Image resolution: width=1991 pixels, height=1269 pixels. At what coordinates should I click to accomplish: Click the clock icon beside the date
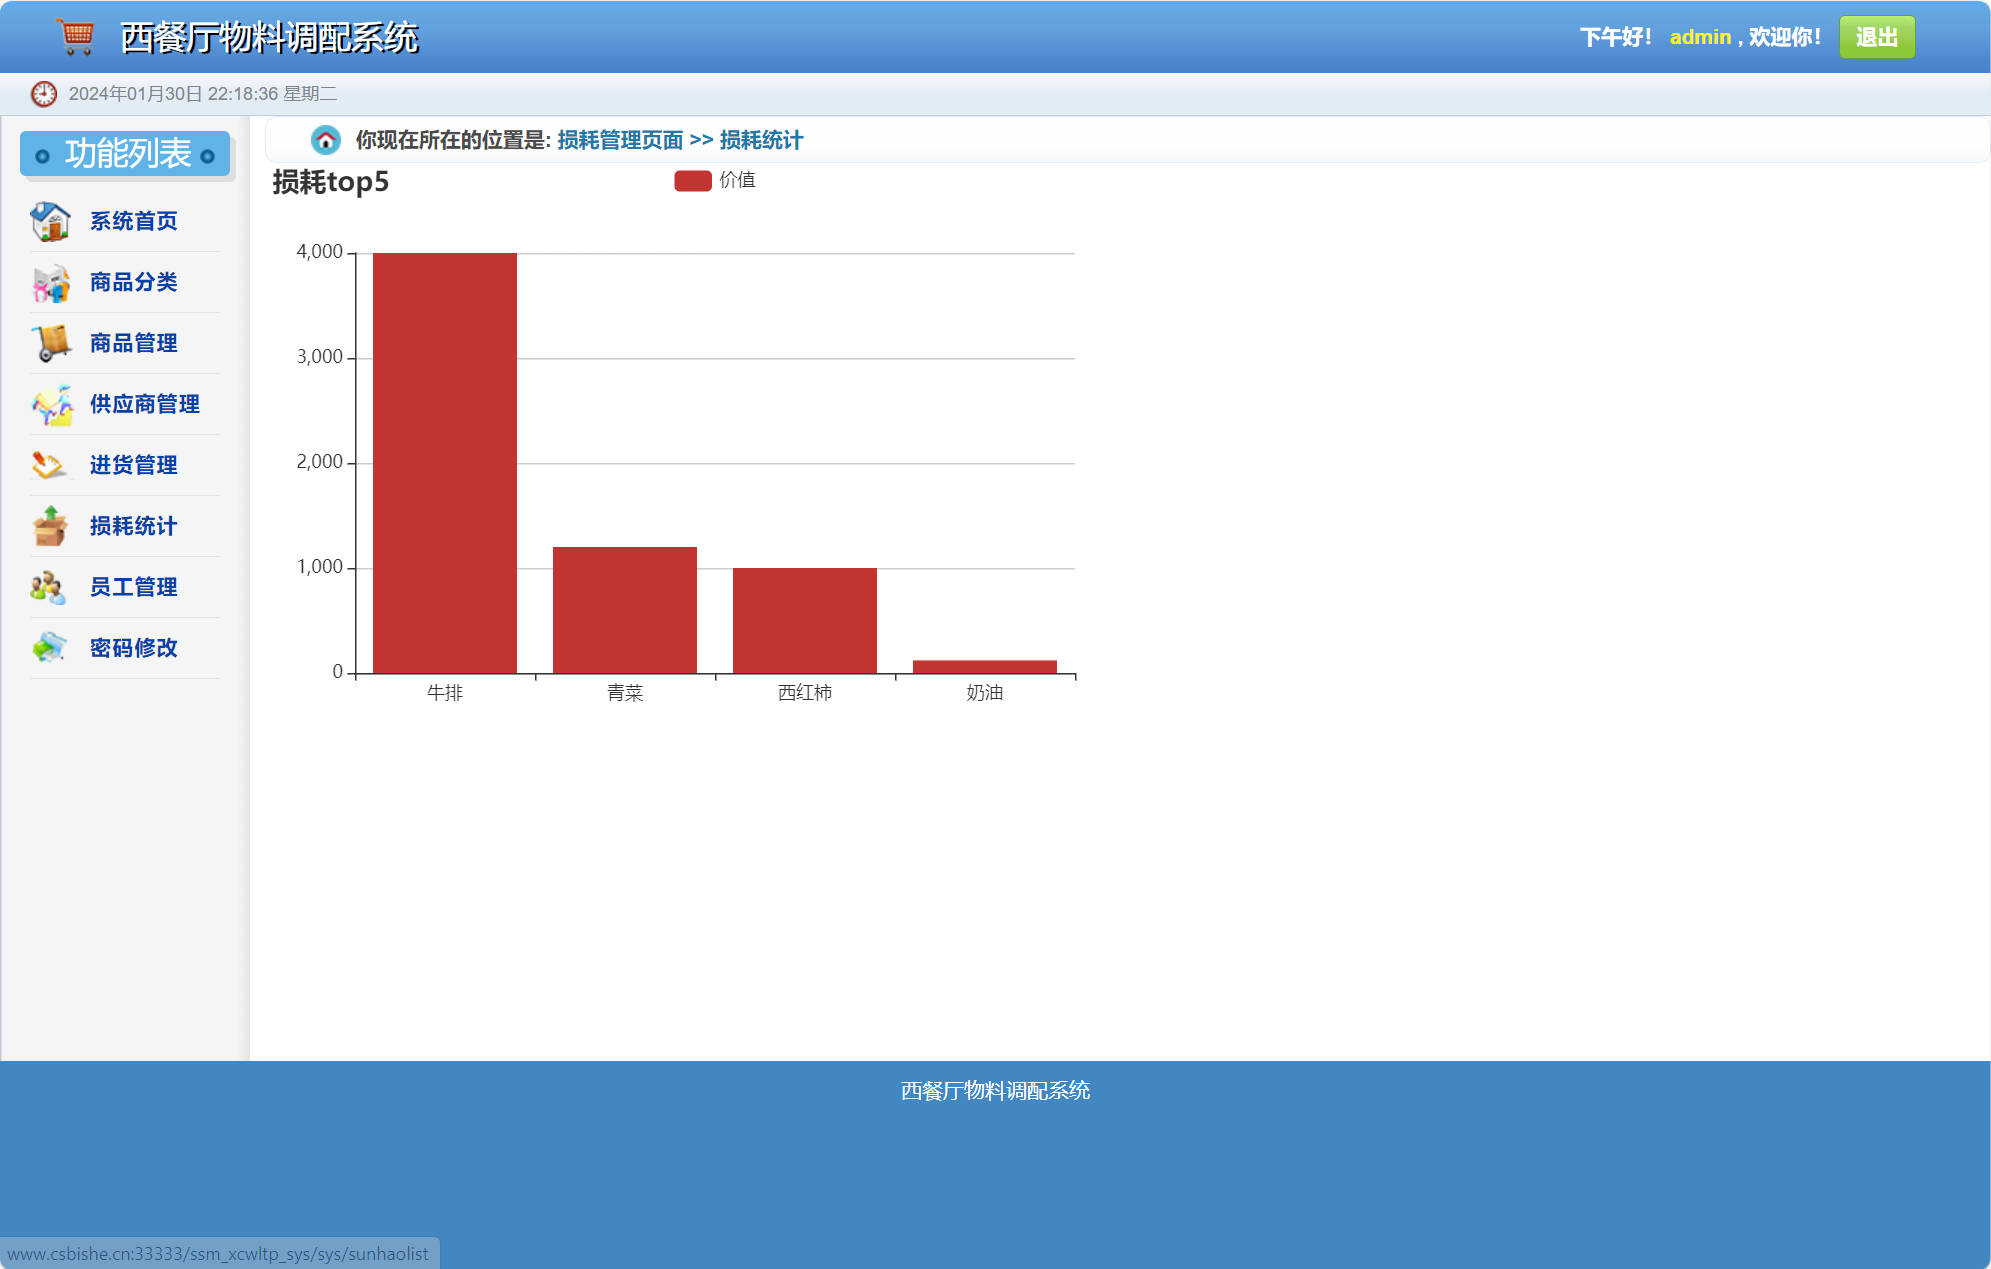pyautogui.click(x=43, y=94)
